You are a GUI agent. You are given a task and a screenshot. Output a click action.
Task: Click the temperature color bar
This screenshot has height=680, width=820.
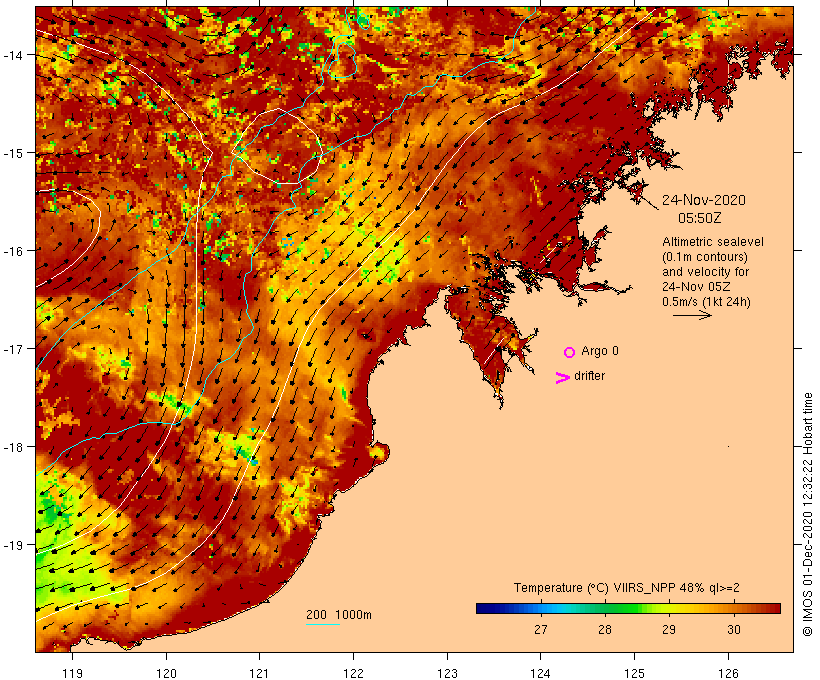click(628, 608)
